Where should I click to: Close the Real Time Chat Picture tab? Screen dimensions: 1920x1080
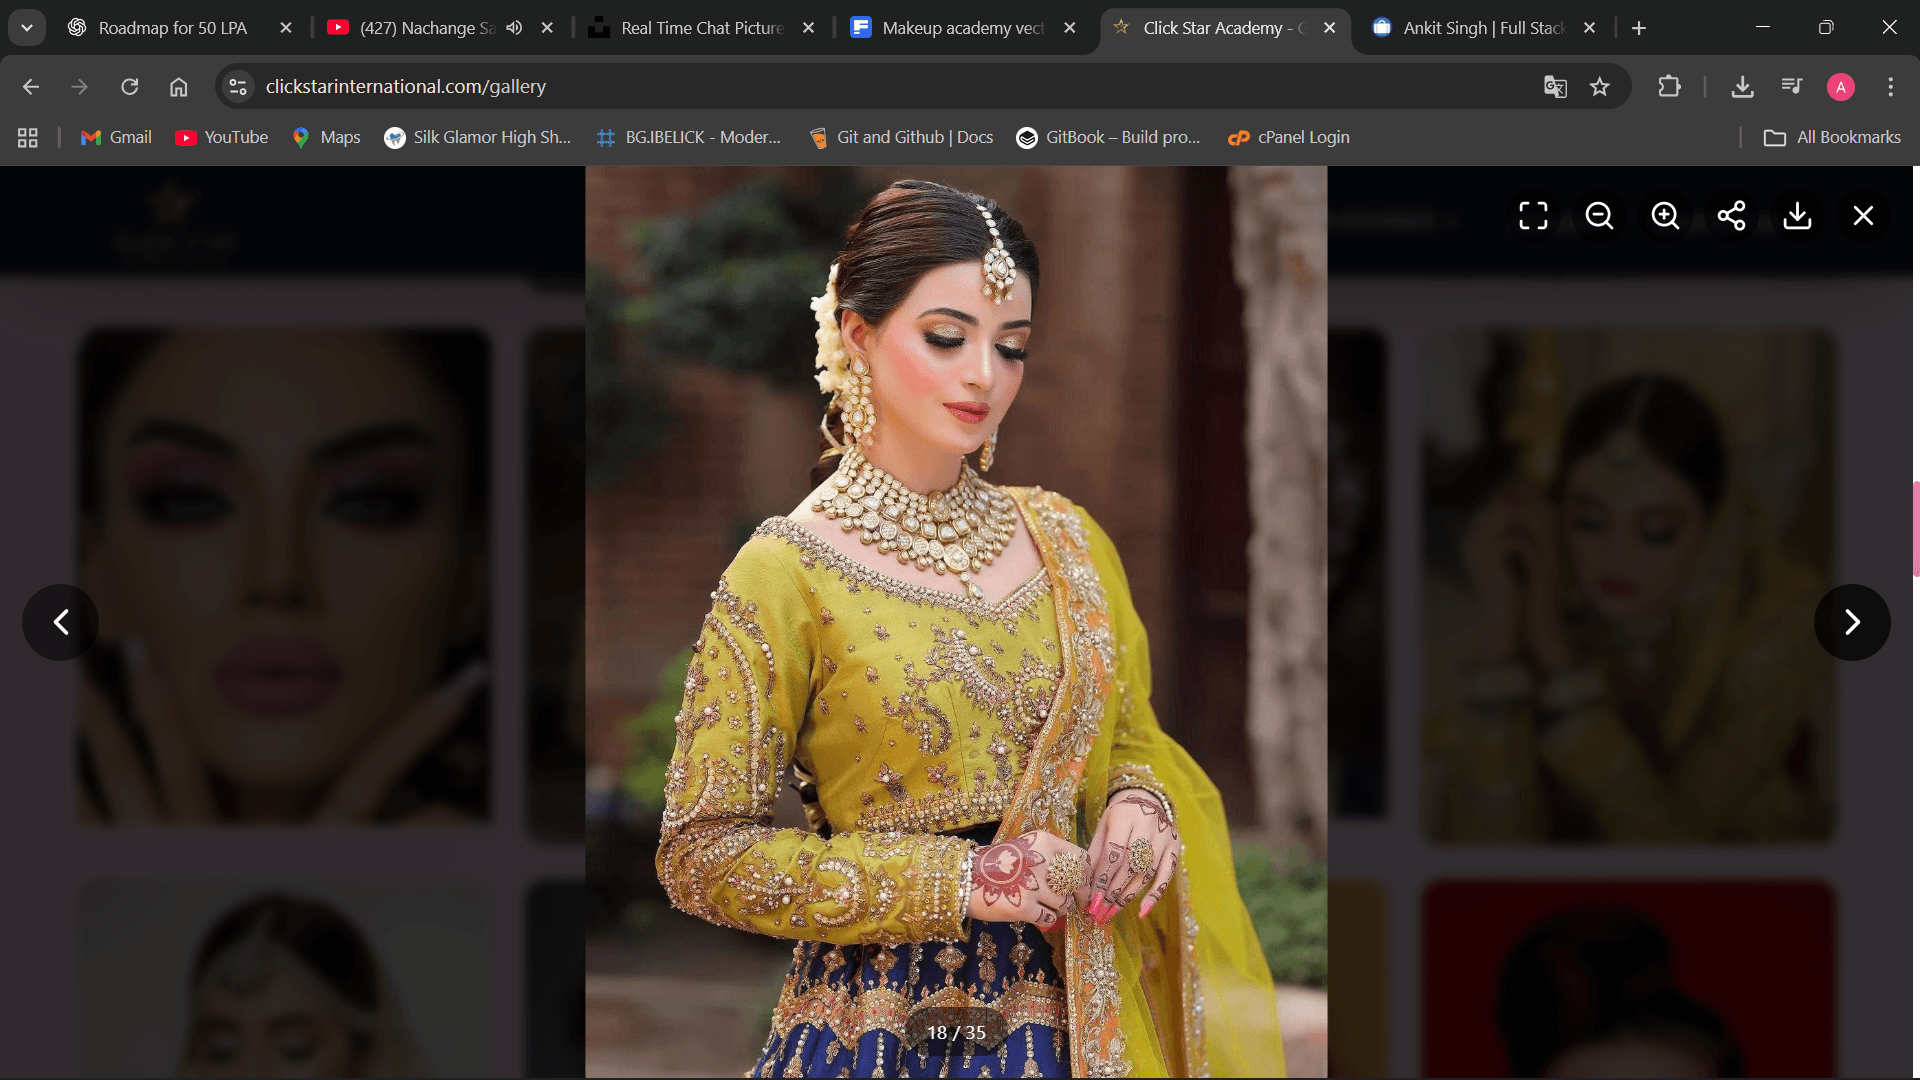(809, 28)
